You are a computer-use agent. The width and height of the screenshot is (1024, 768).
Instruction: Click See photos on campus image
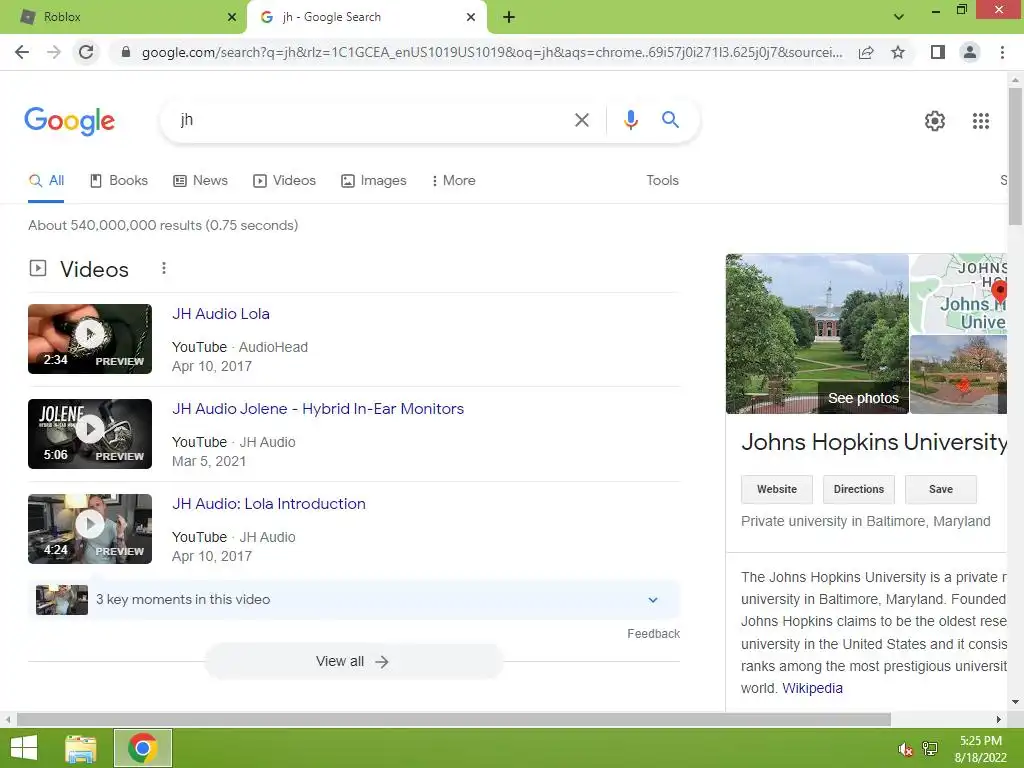[863, 398]
